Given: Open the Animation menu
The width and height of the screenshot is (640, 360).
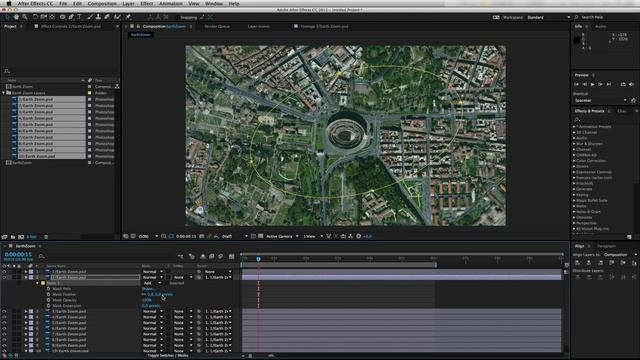Looking at the screenshot, I should click(171, 4).
